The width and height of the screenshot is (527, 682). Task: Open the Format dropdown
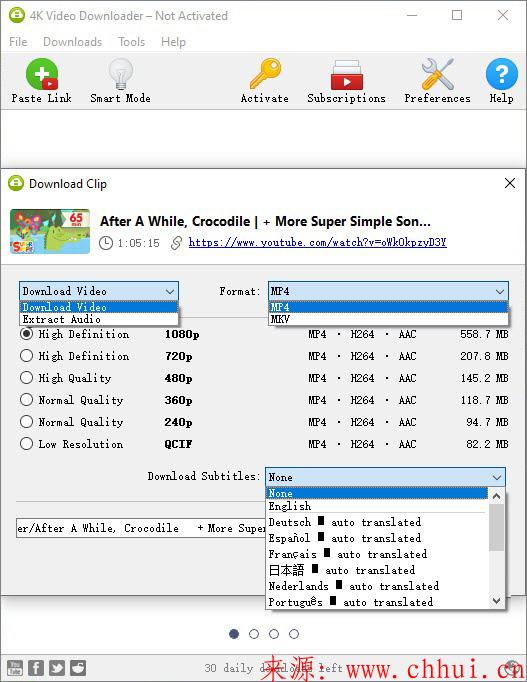coord(388,291)
